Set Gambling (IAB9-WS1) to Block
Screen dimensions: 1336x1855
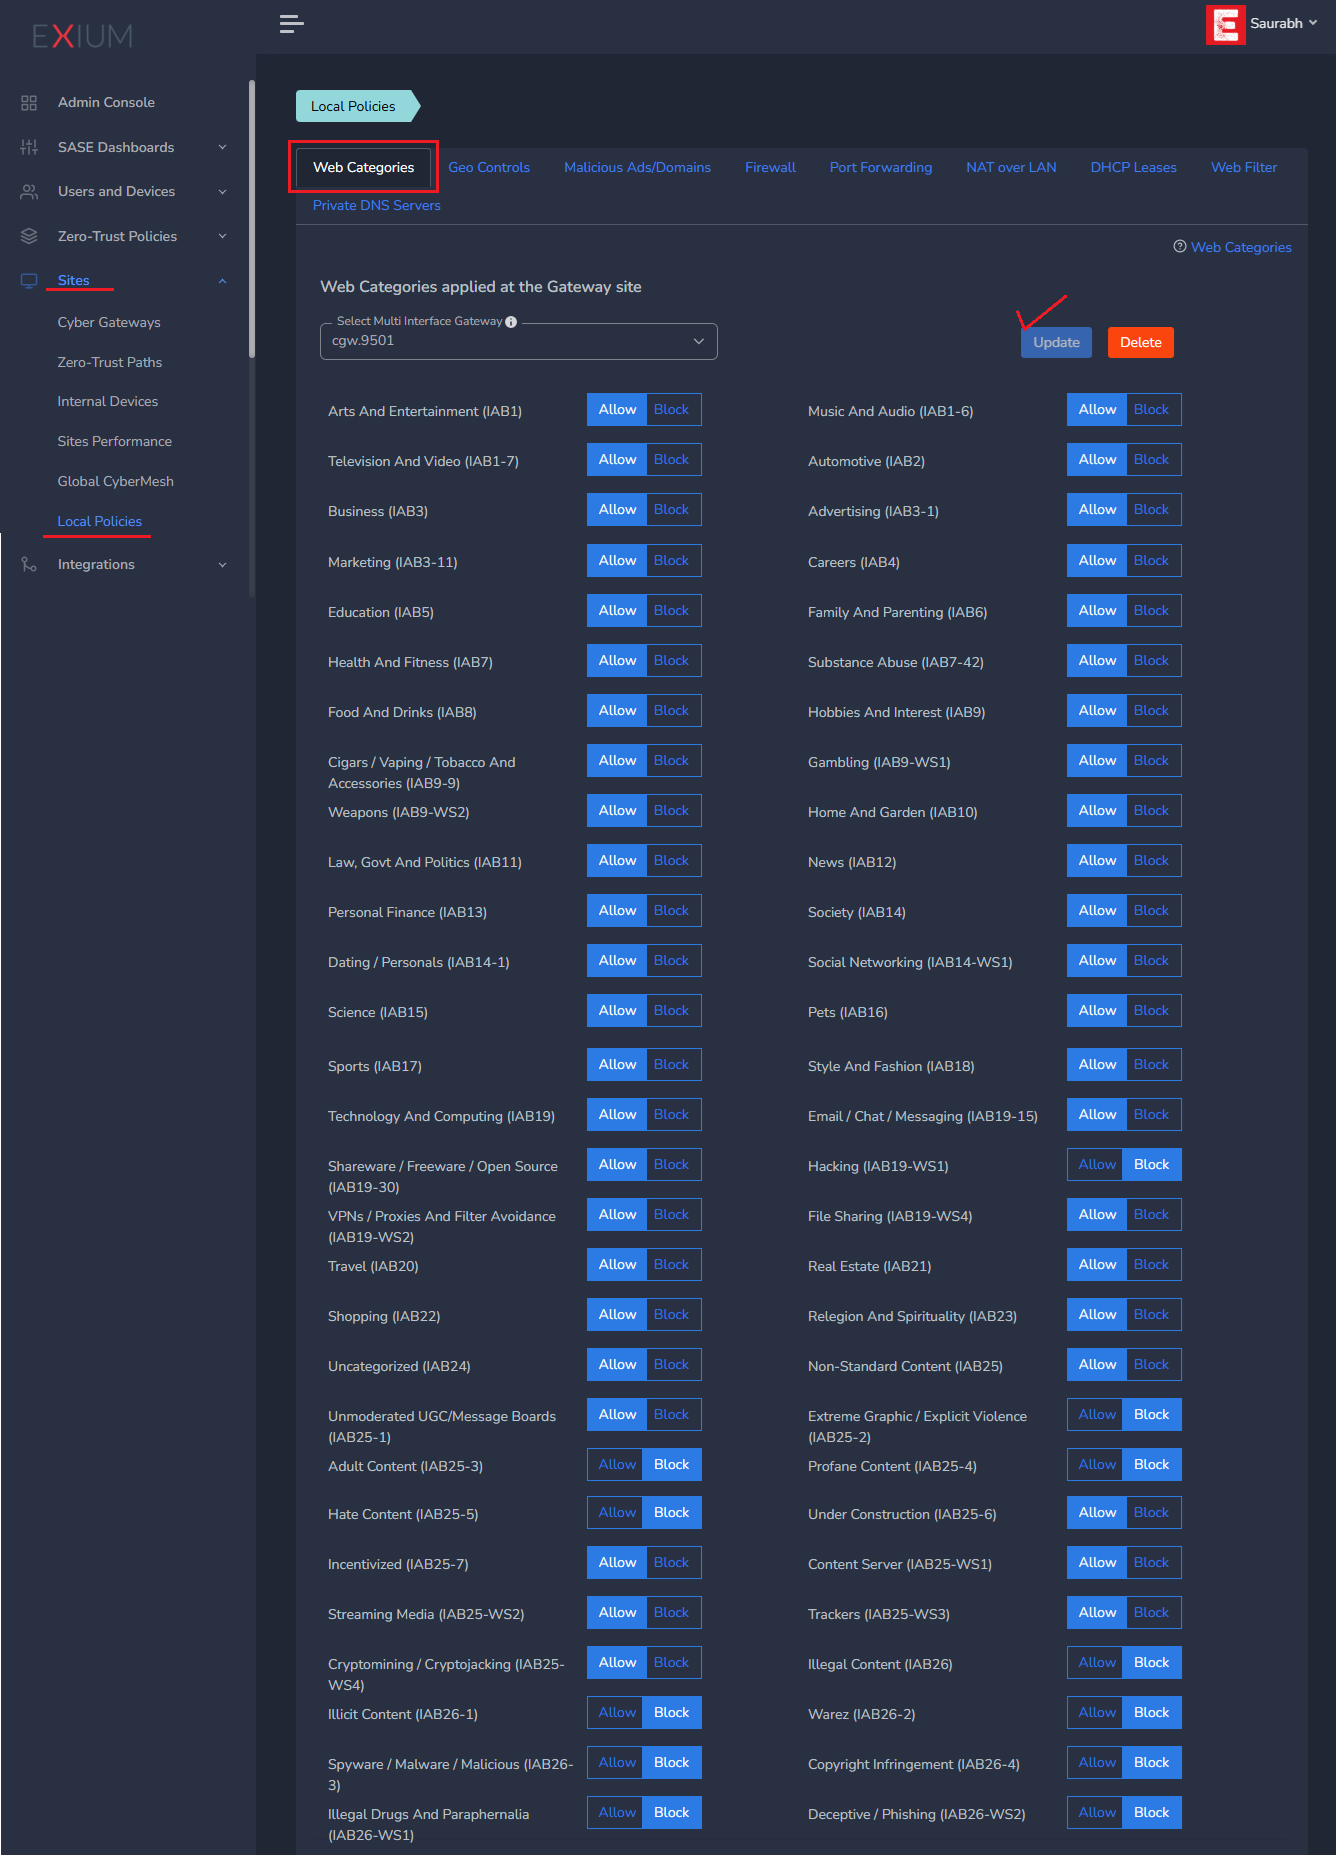tap(1151, 761)
